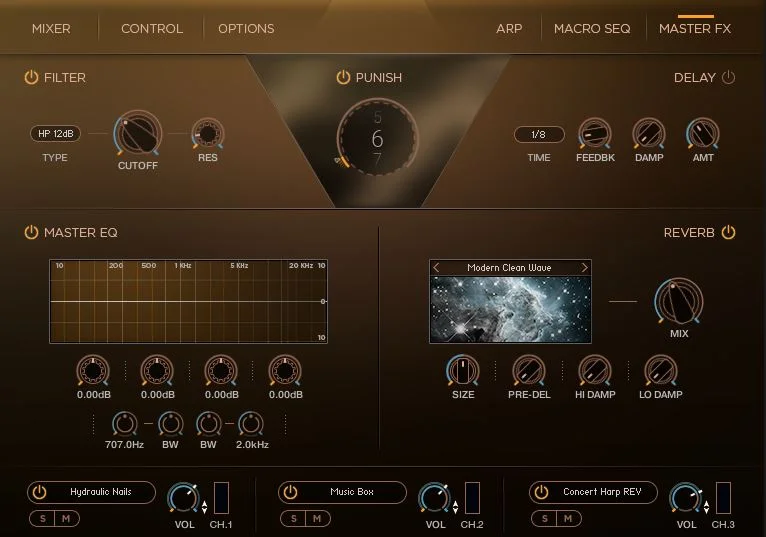Click the CH.2 channel stepper arrows
Viewport: 766px width, 537px height.
456,507
